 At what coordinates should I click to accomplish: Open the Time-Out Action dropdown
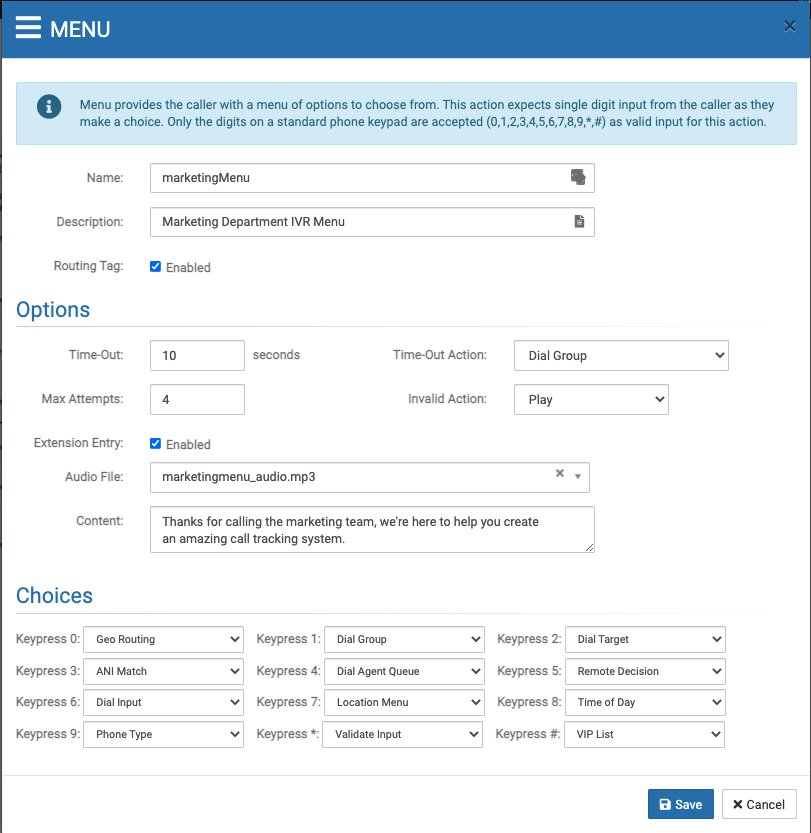pos(621,355)
